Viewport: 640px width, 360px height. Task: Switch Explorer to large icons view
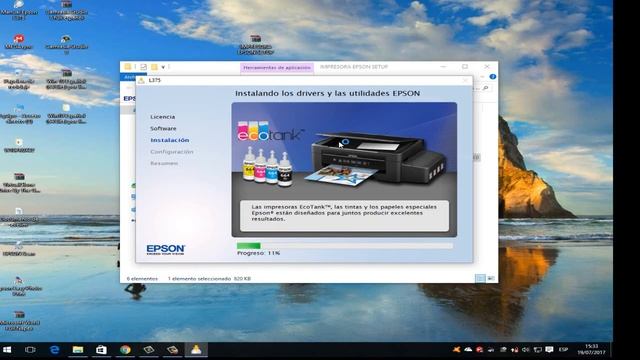click(x=491, y=278)
